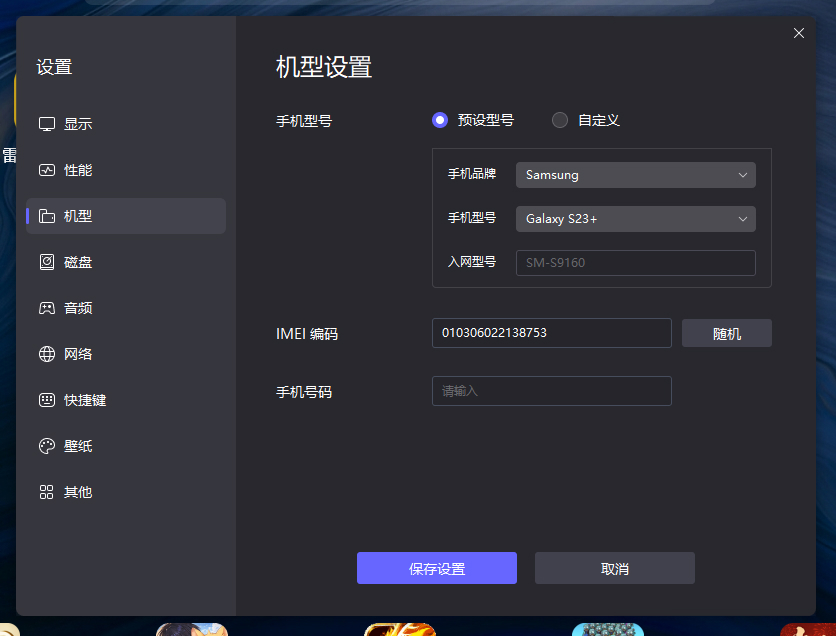The height and width of the screenshot is (636, 836).
Task: Open the 手机品牌 dropdown chevron
Action: click(x=744, y=174)
